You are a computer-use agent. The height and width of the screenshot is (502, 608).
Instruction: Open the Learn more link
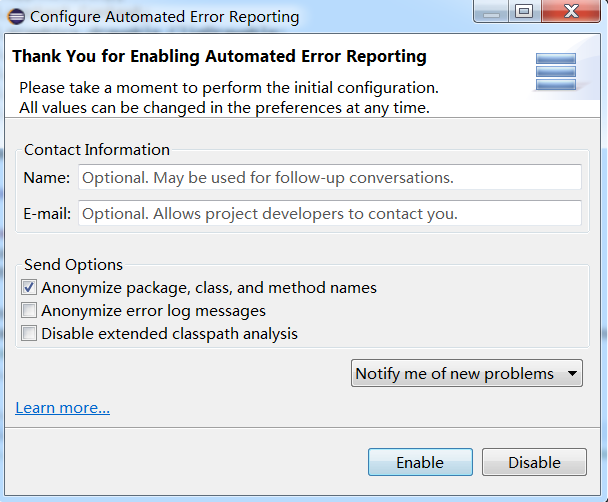(x=62, y=408)
